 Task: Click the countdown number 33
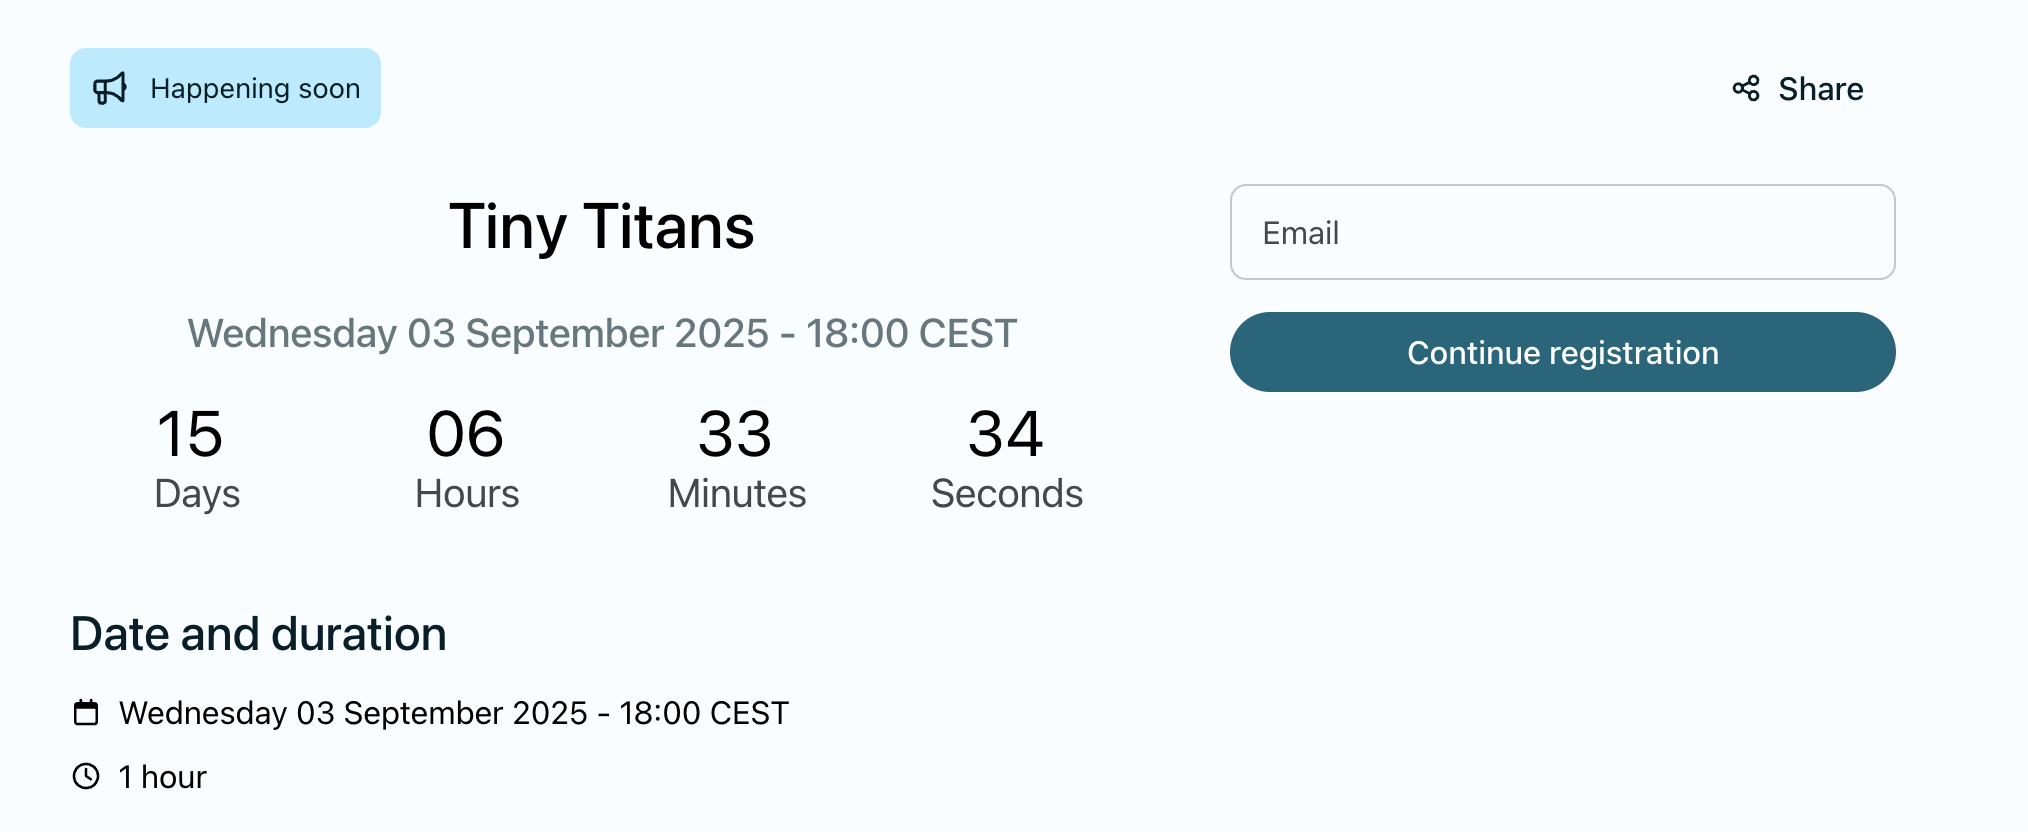(735, 434)
